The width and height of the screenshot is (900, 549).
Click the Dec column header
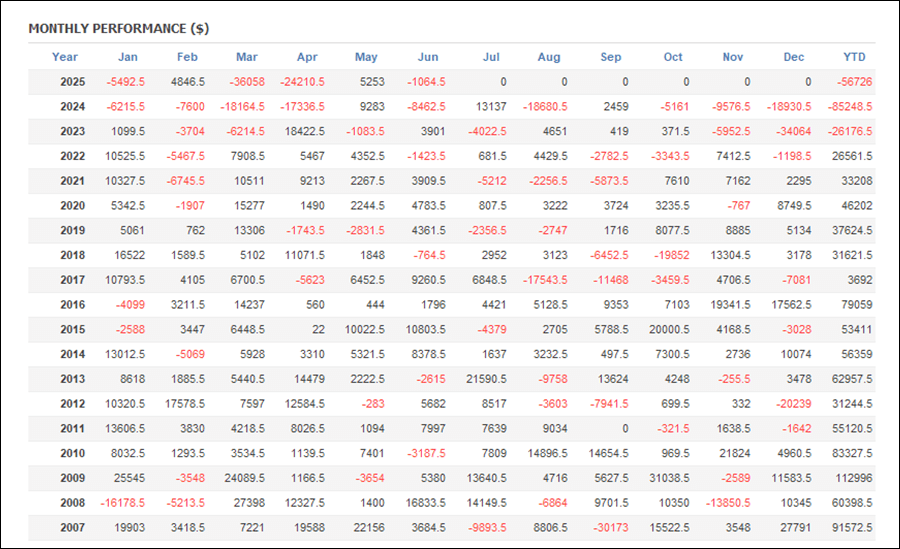[x=794, y=57]
